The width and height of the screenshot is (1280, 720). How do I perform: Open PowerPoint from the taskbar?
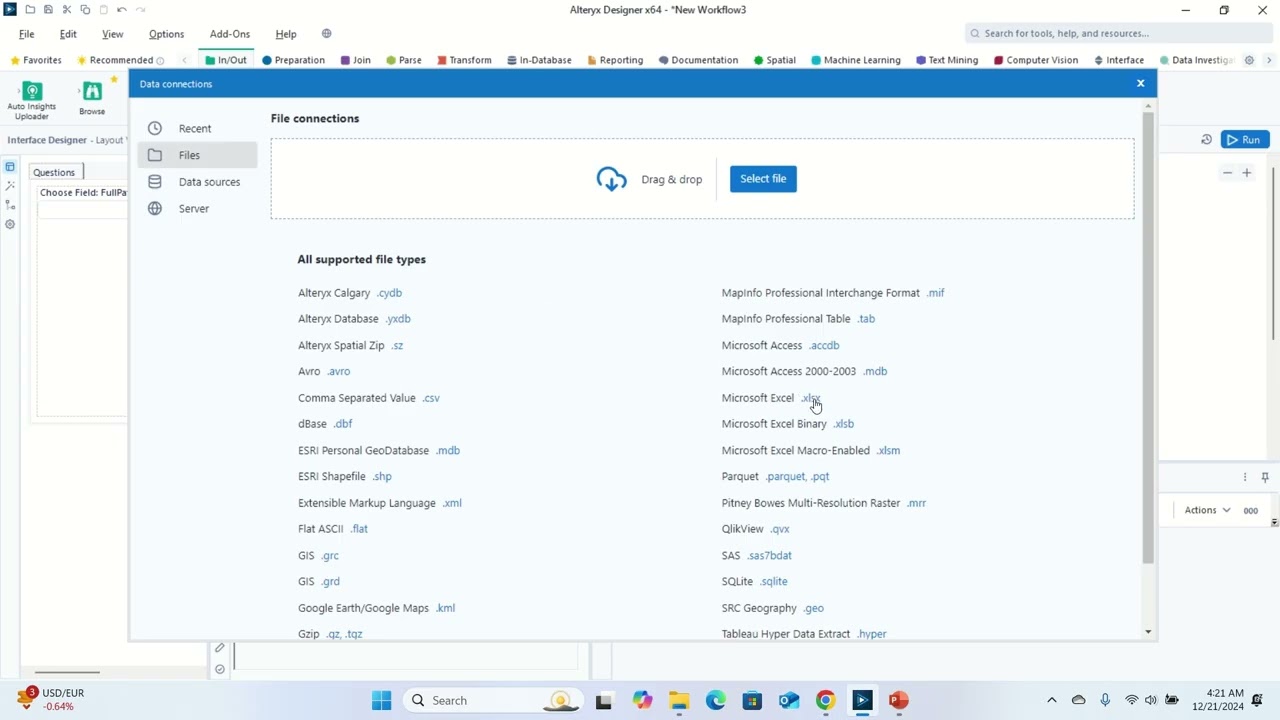point(899,701)
